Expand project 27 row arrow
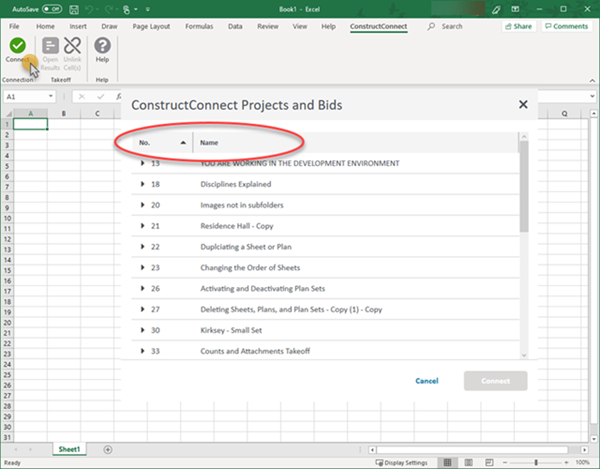Image resolution: width=600 pixels, height=469 pixels. [x=142, y=309]
